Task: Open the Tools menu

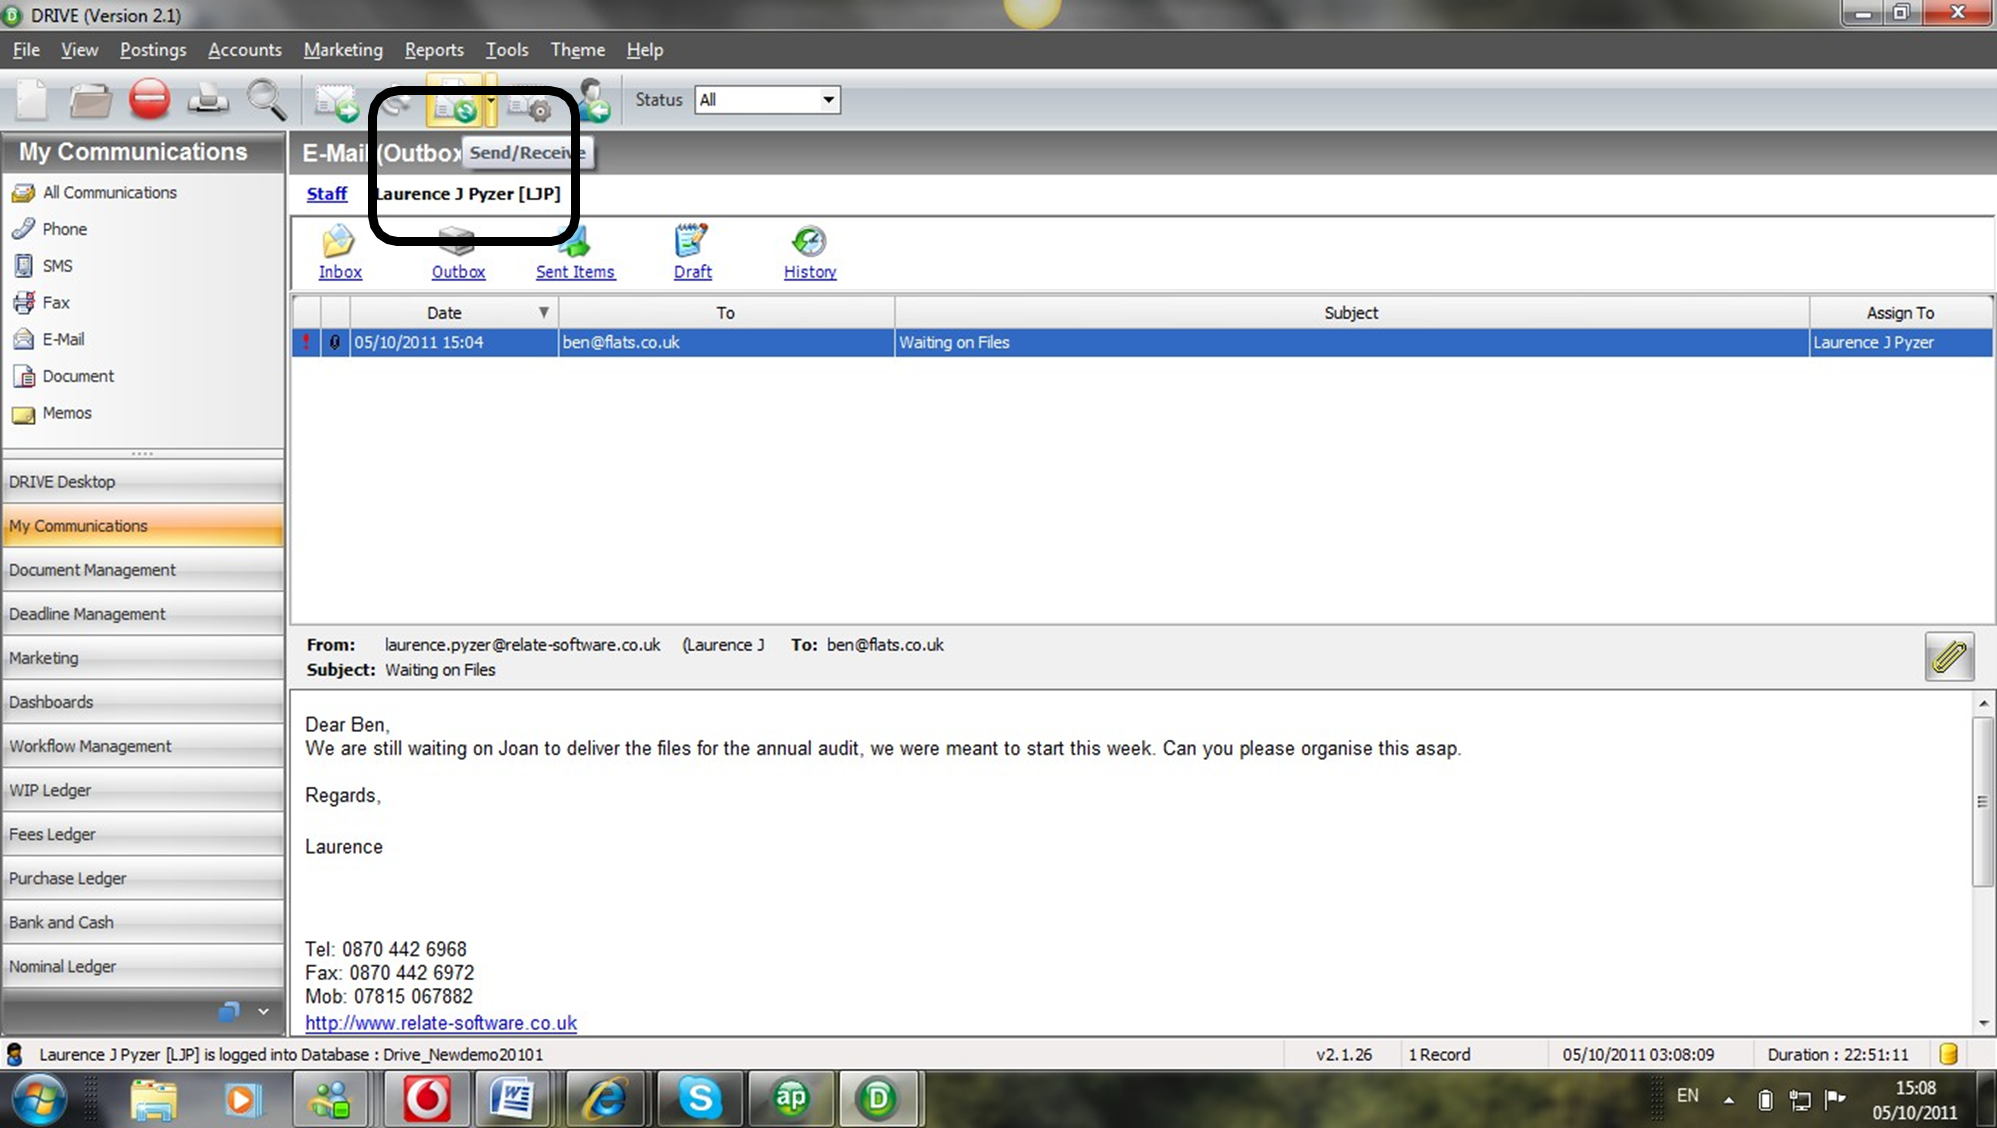Action: (507, 50)
